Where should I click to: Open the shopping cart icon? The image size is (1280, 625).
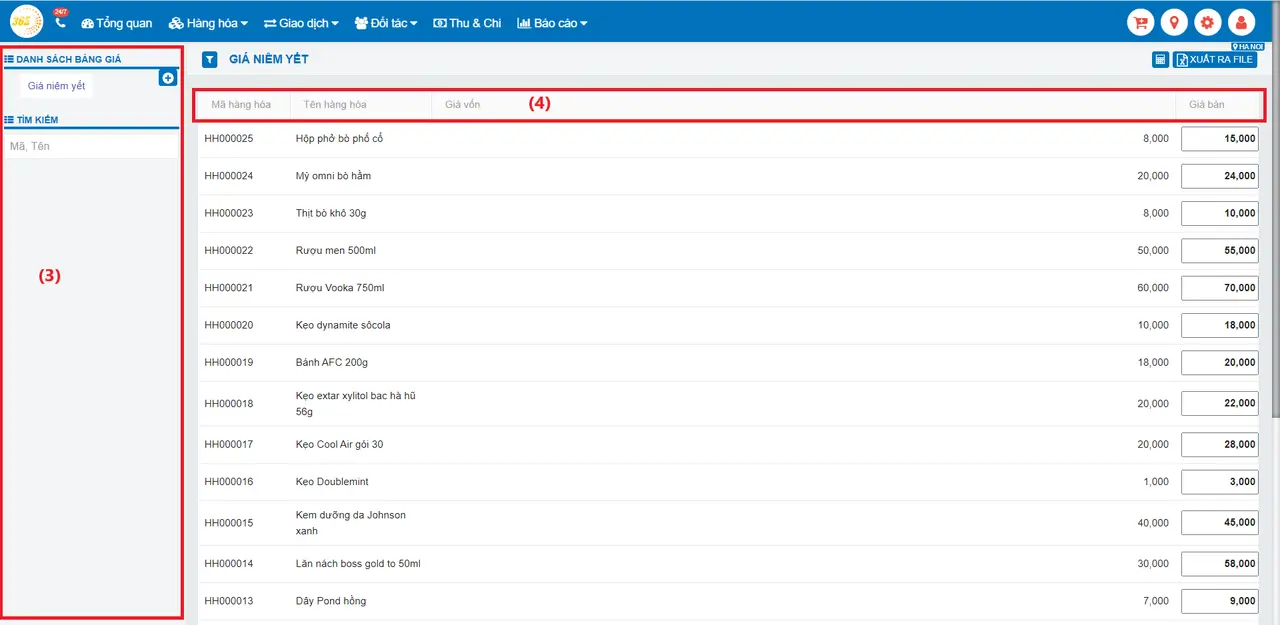pos(1140,23)
